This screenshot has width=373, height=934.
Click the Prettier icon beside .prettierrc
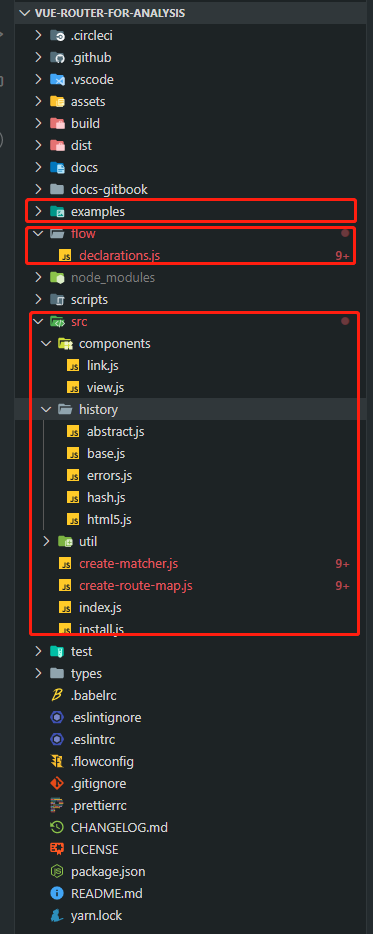[x=57, y=805]
